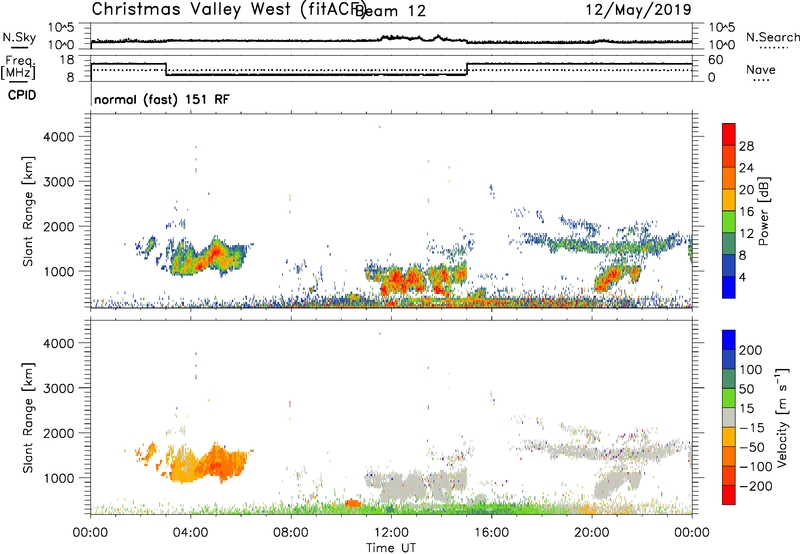Click the '200' label on Velocity colorbar
Screen dimensions: 800x554
(751, 350)
